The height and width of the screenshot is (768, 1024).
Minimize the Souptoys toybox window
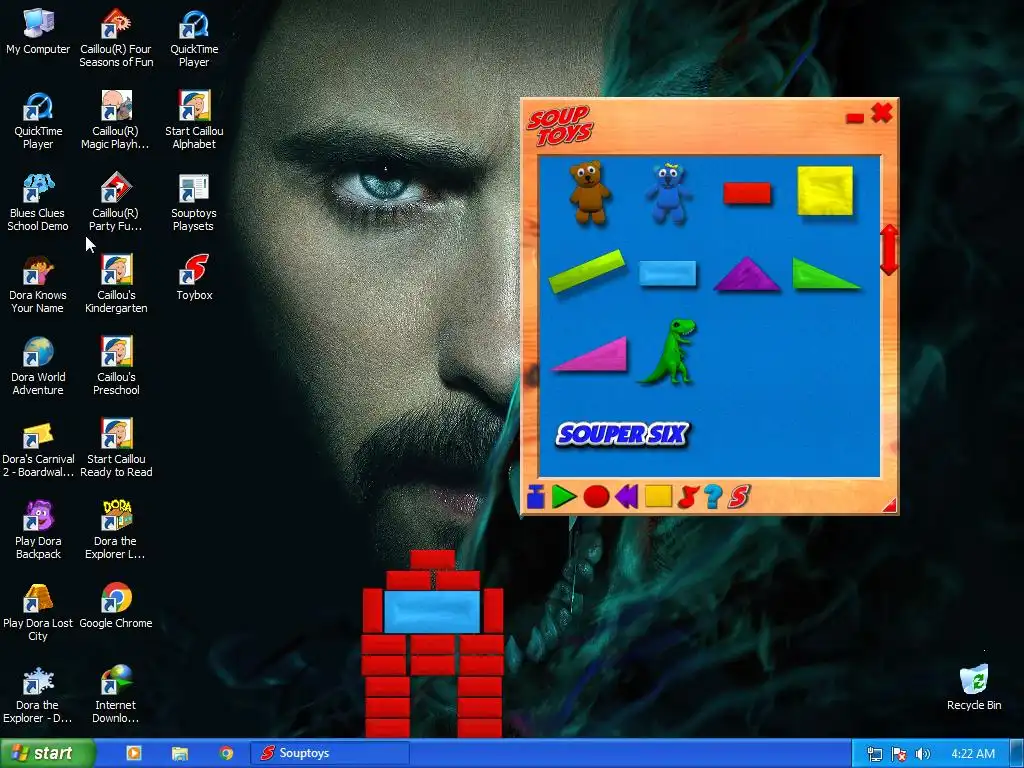[854, 118]
